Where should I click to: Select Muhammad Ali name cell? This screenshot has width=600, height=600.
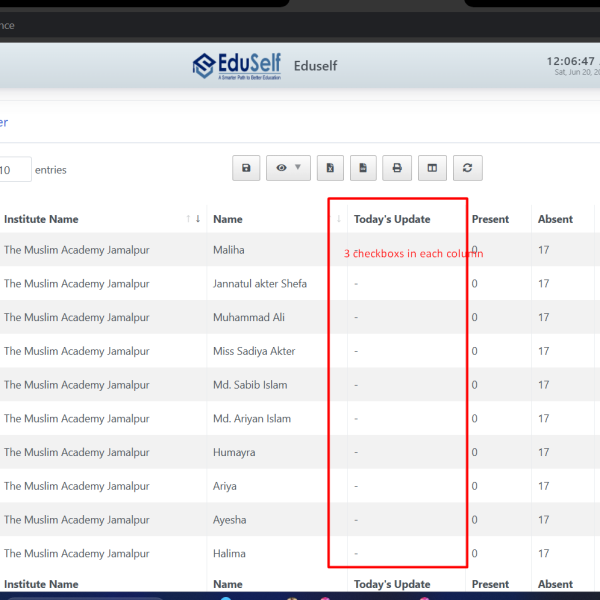(249, 317)
